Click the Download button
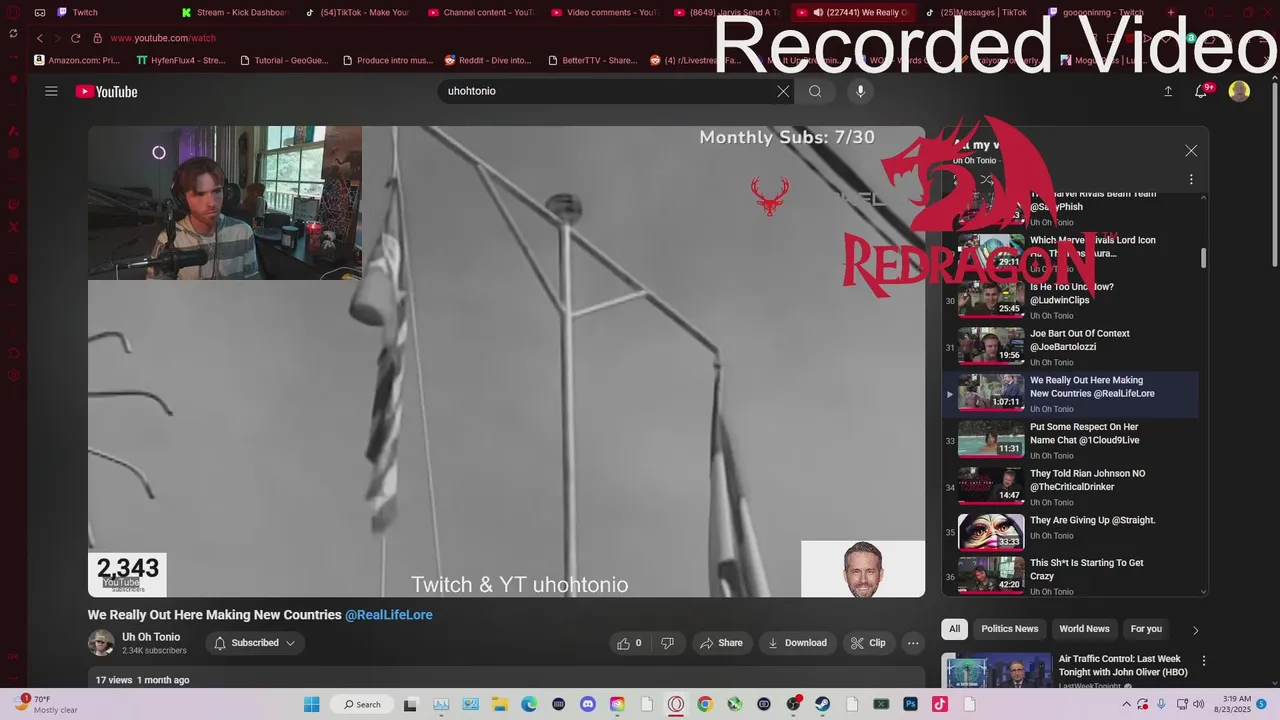The width and height of the screenshot is (1280, 720). (797, 643)
